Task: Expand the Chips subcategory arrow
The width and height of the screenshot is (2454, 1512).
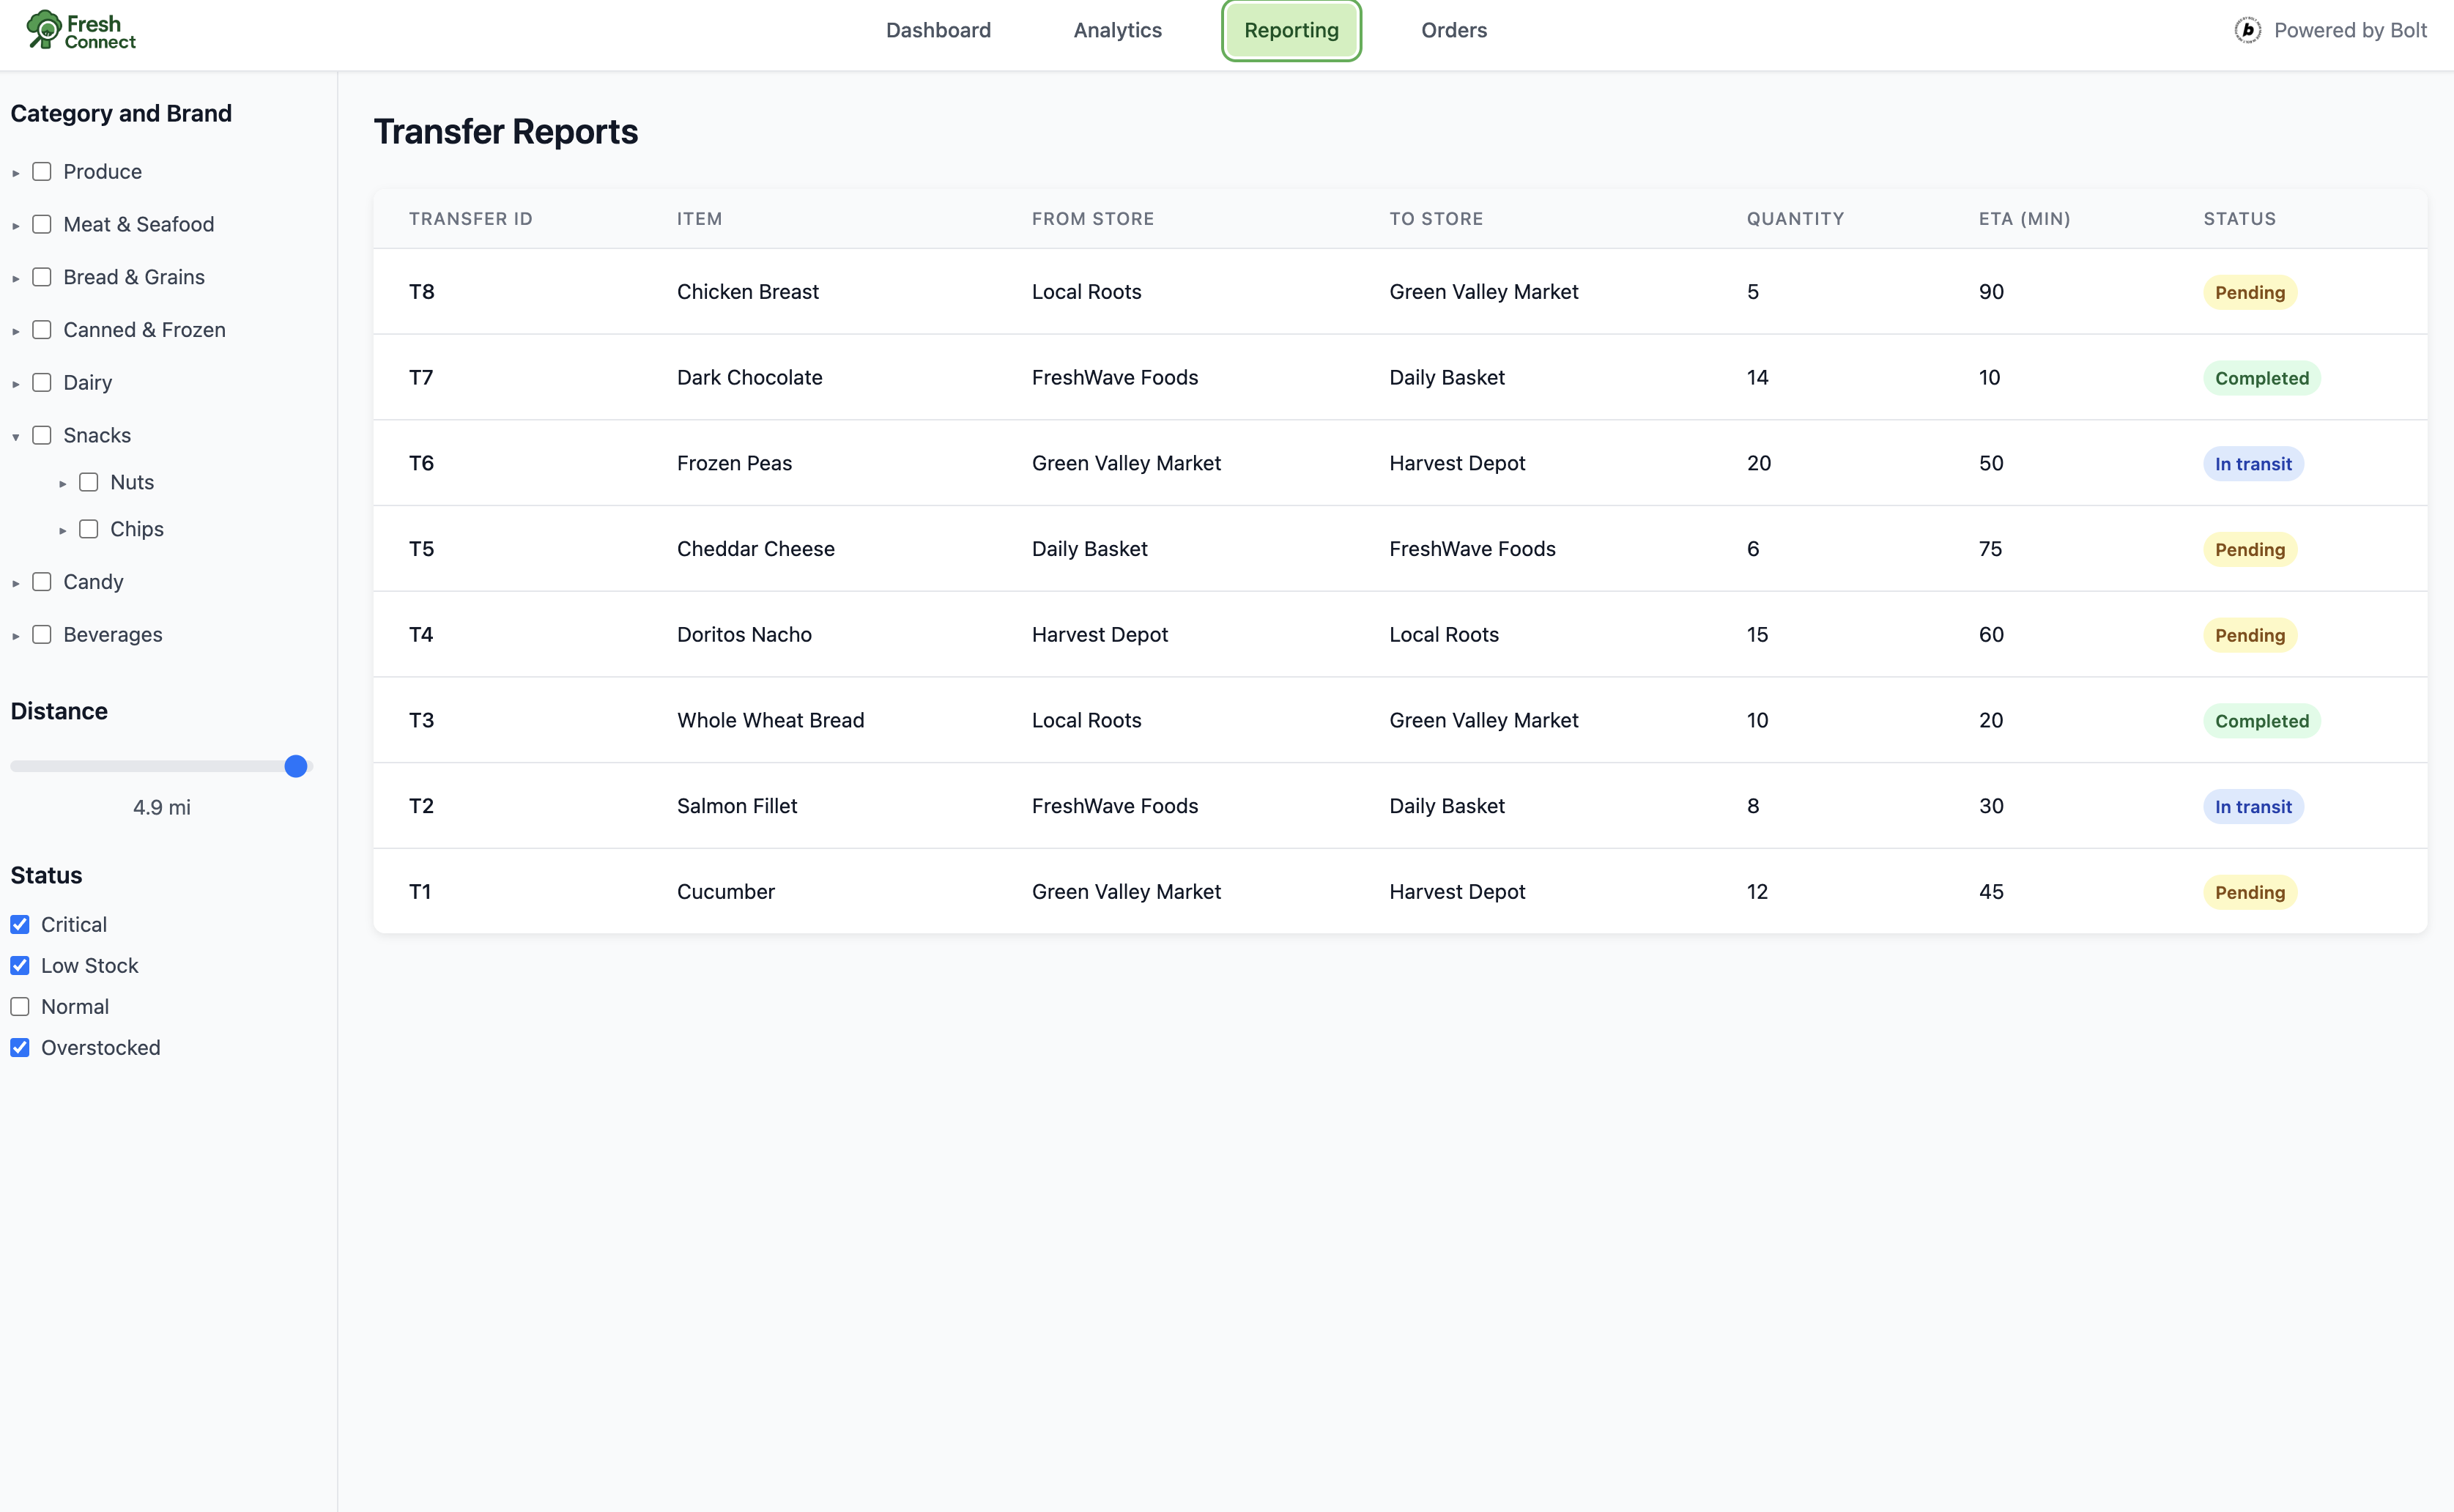Action: 63,530
